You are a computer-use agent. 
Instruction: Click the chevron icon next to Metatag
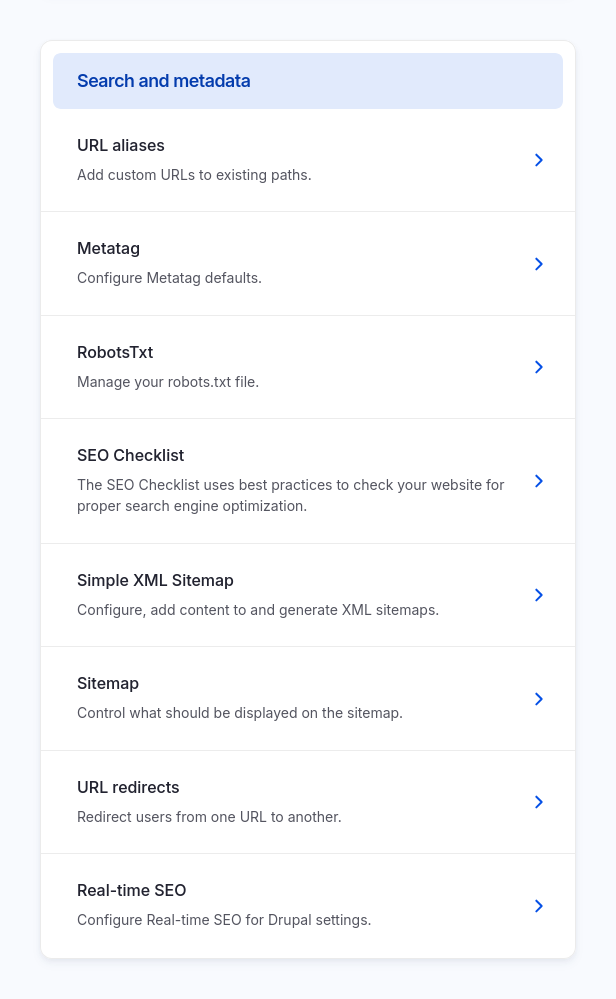539,264
